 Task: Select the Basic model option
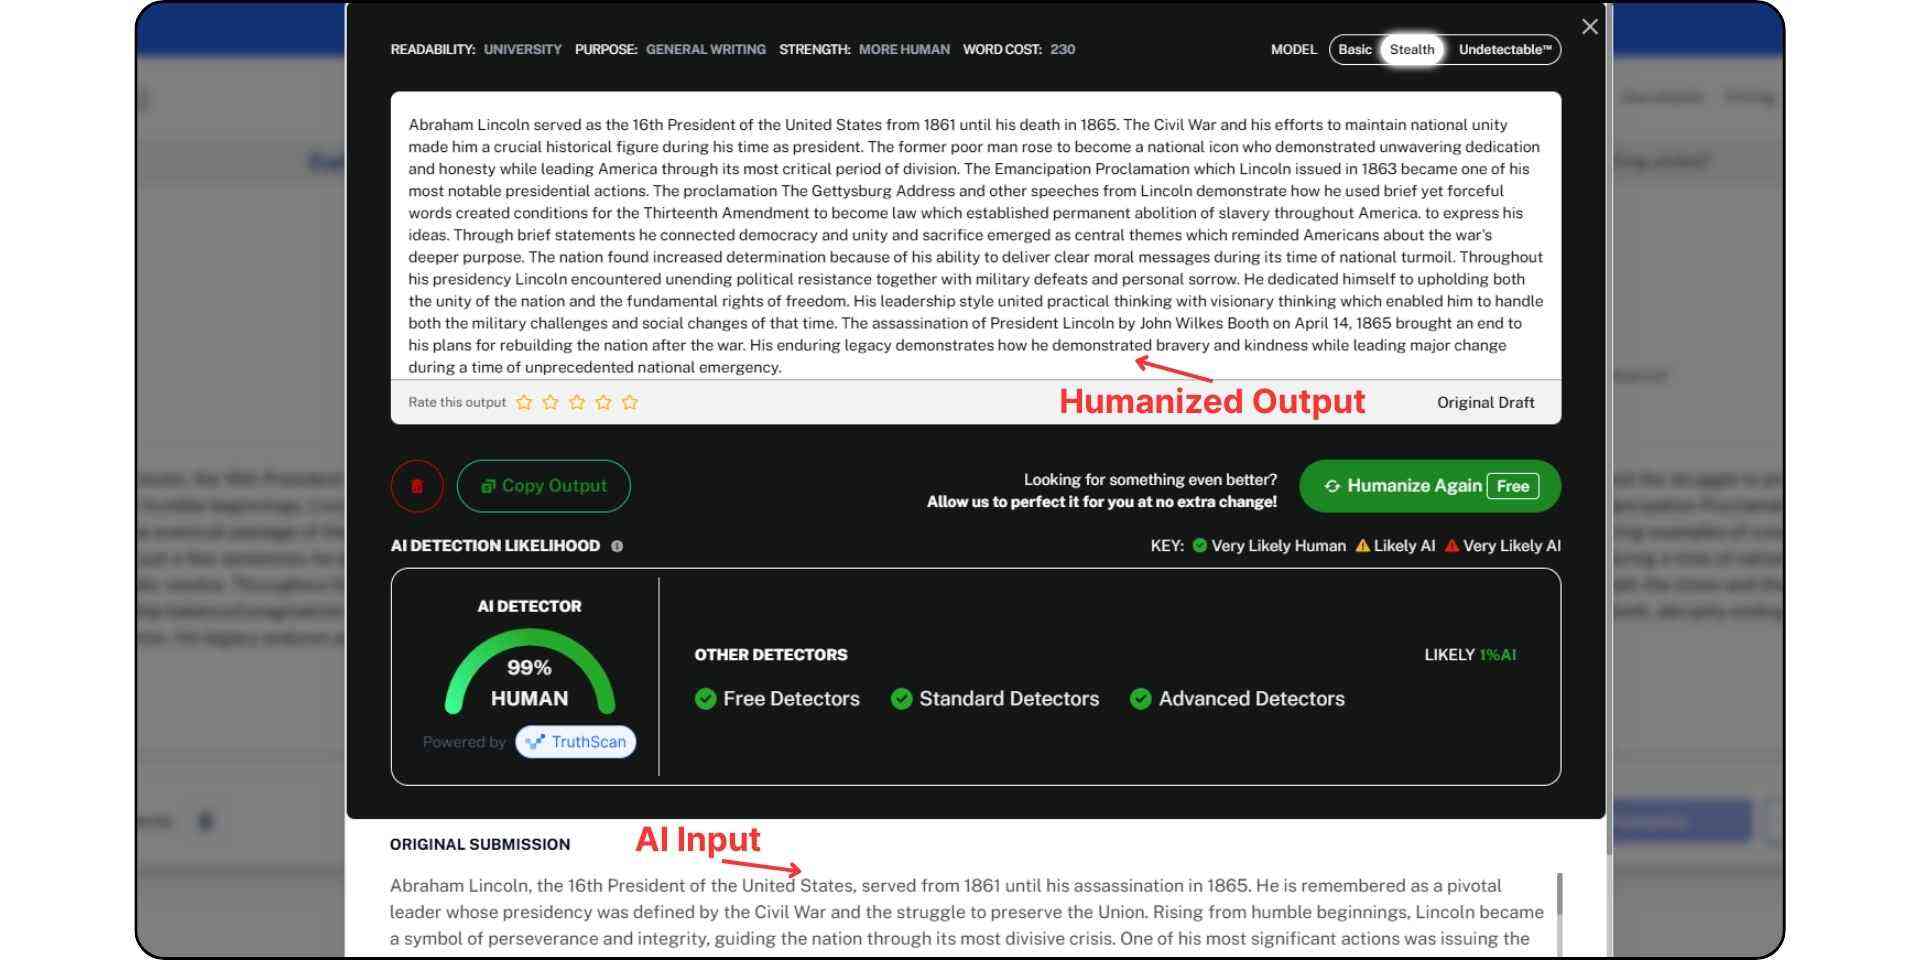point(1355,49)
